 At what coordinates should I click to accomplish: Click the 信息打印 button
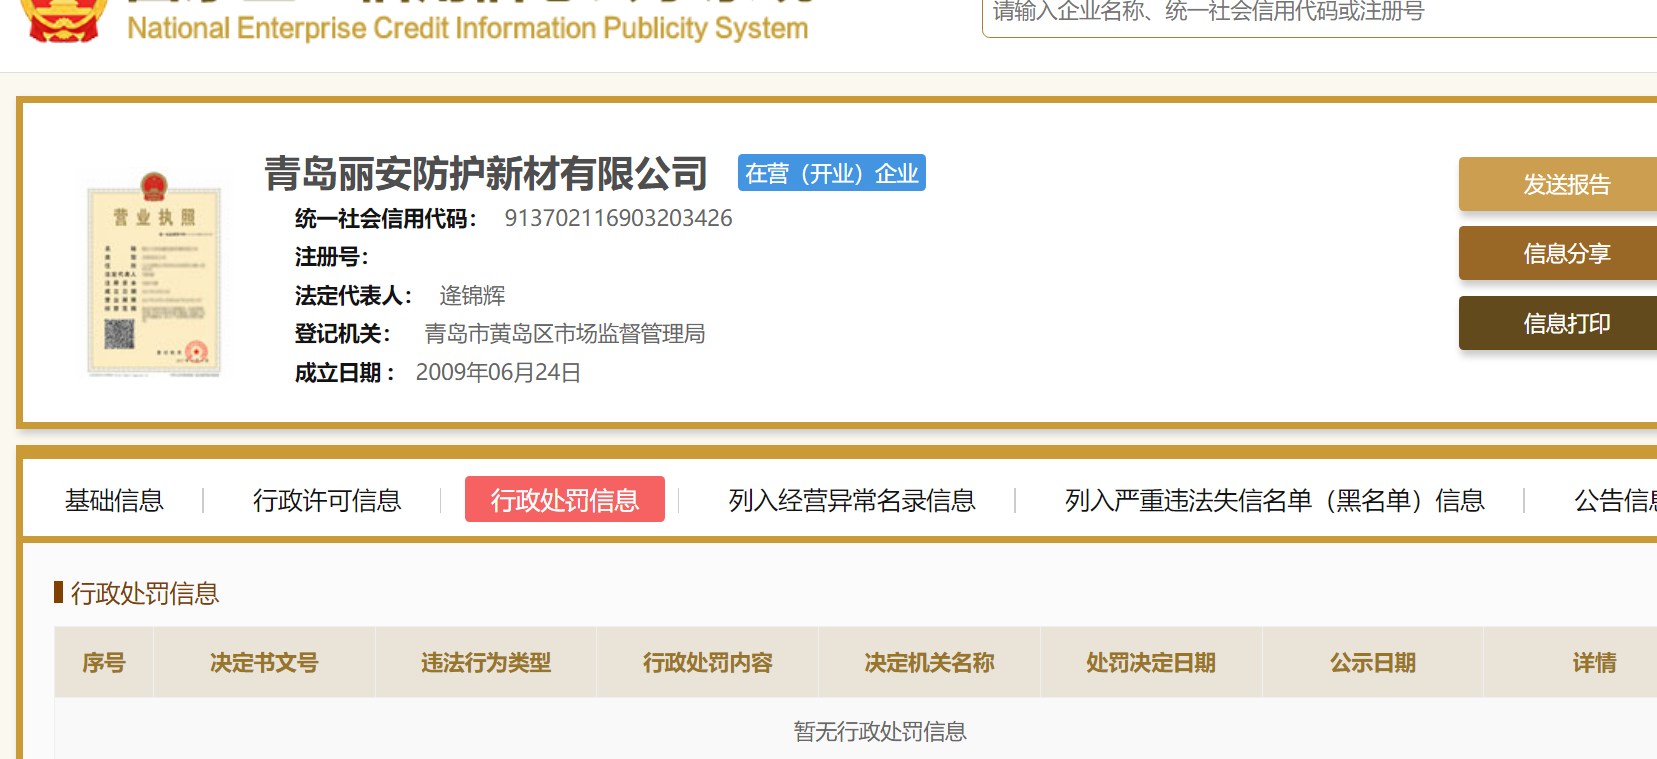(1560, 323)
